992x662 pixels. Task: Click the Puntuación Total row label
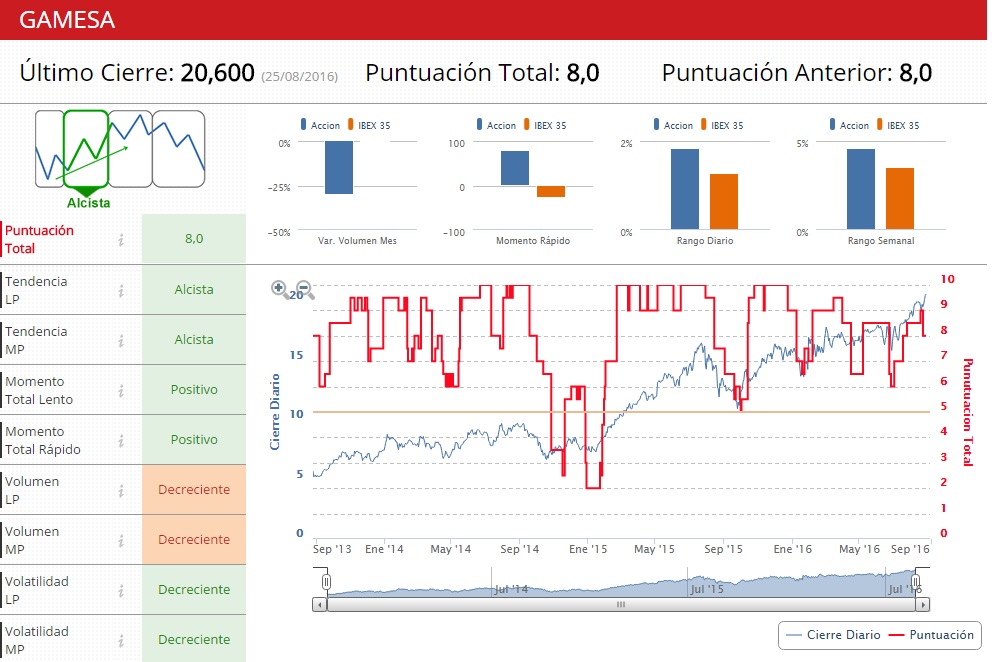coord(39,239)
